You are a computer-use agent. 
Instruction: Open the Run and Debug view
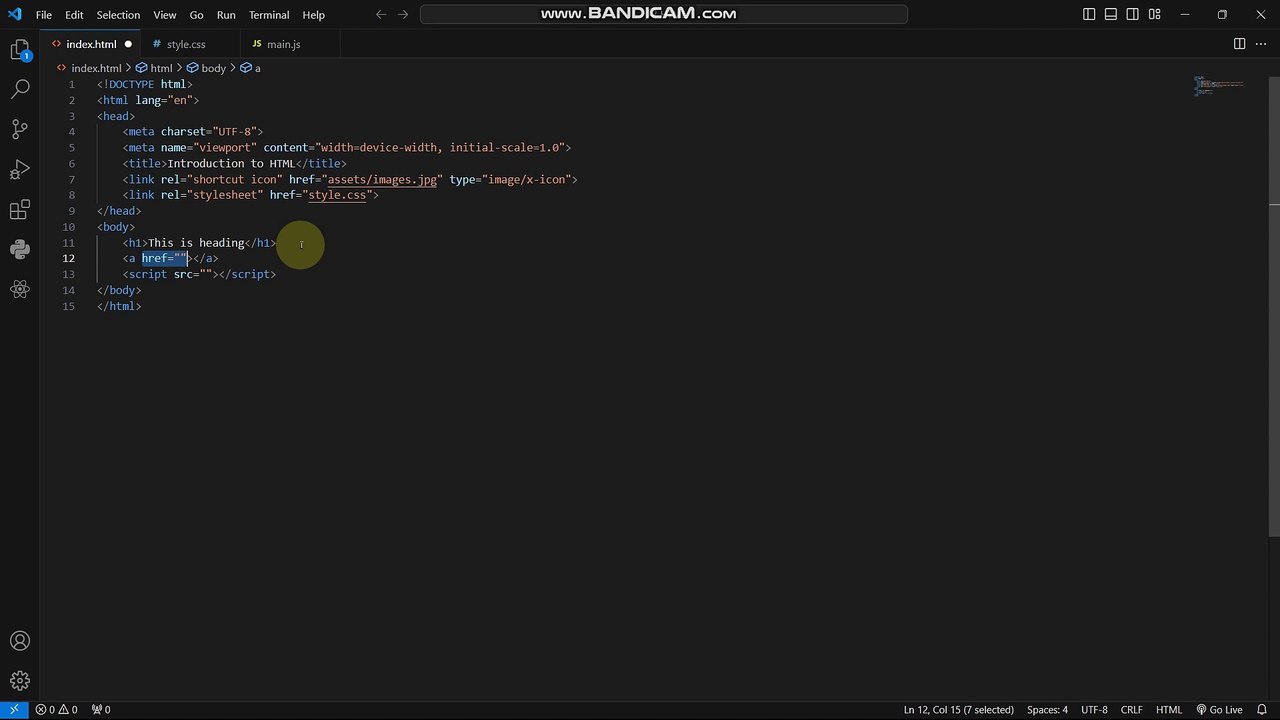[20, 169]
